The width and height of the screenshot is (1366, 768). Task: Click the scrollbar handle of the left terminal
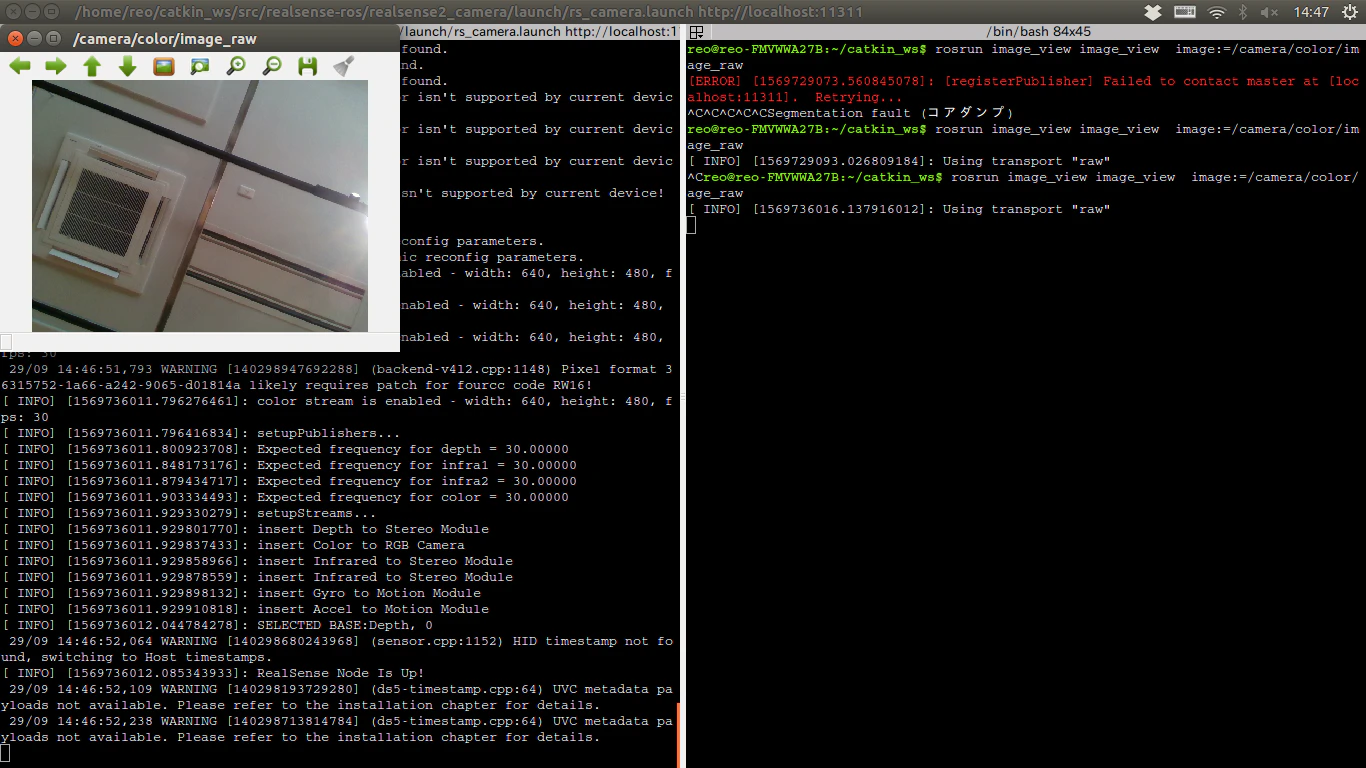tap(677, 735)
